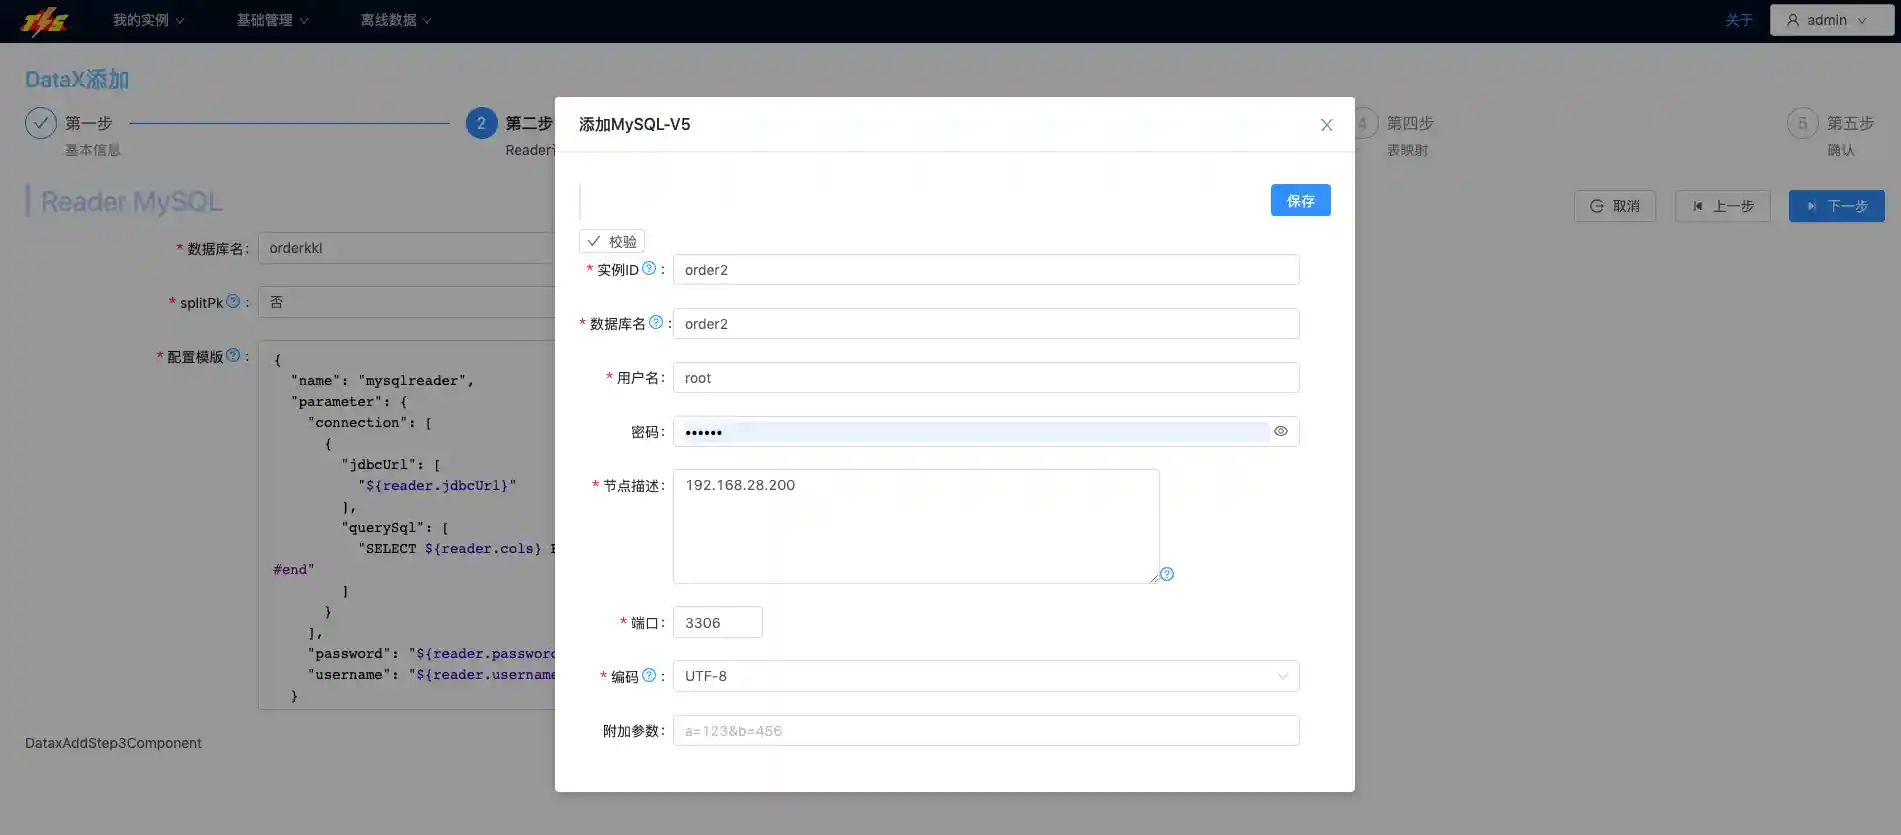The height and width of the screenshot is (835, 1901).
Task: Expand the 基础管理 menu
Action: coord(272,20)
